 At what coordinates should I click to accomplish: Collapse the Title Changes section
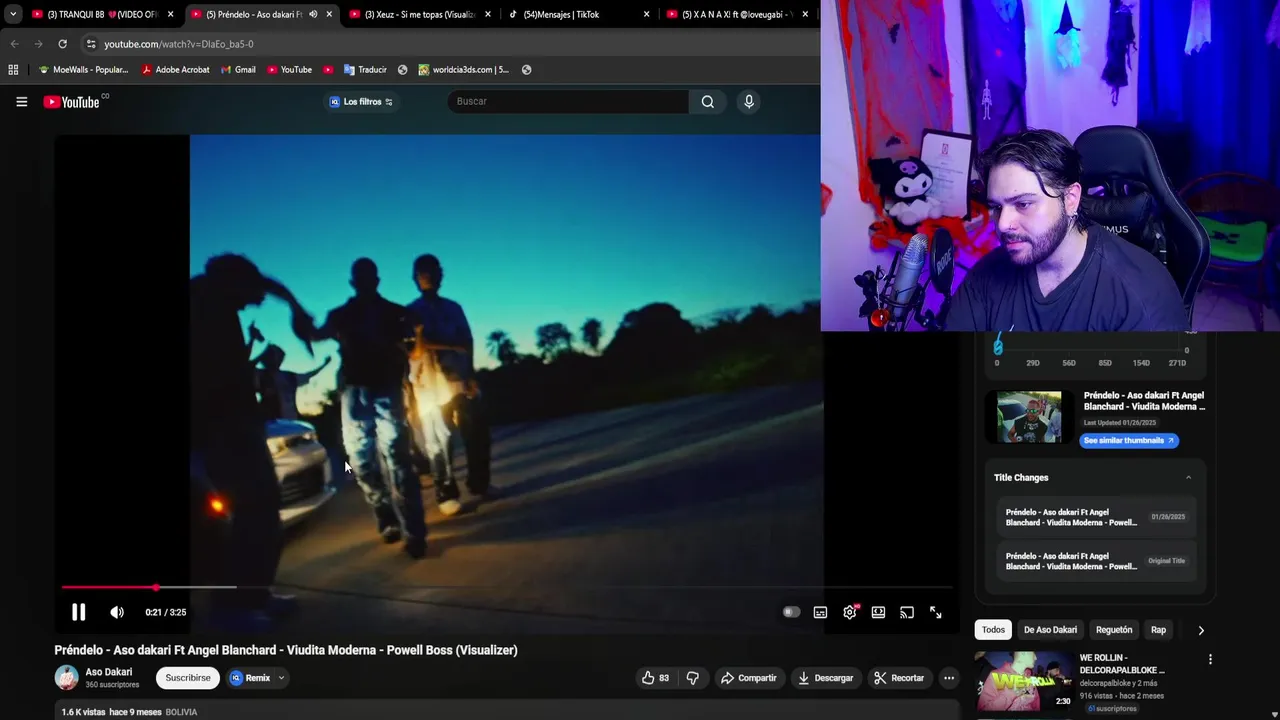point(1188,478)
